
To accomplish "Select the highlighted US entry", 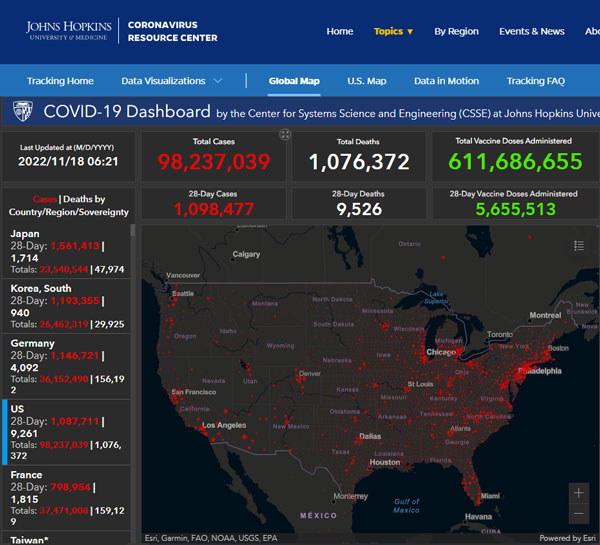I will 67,432.
